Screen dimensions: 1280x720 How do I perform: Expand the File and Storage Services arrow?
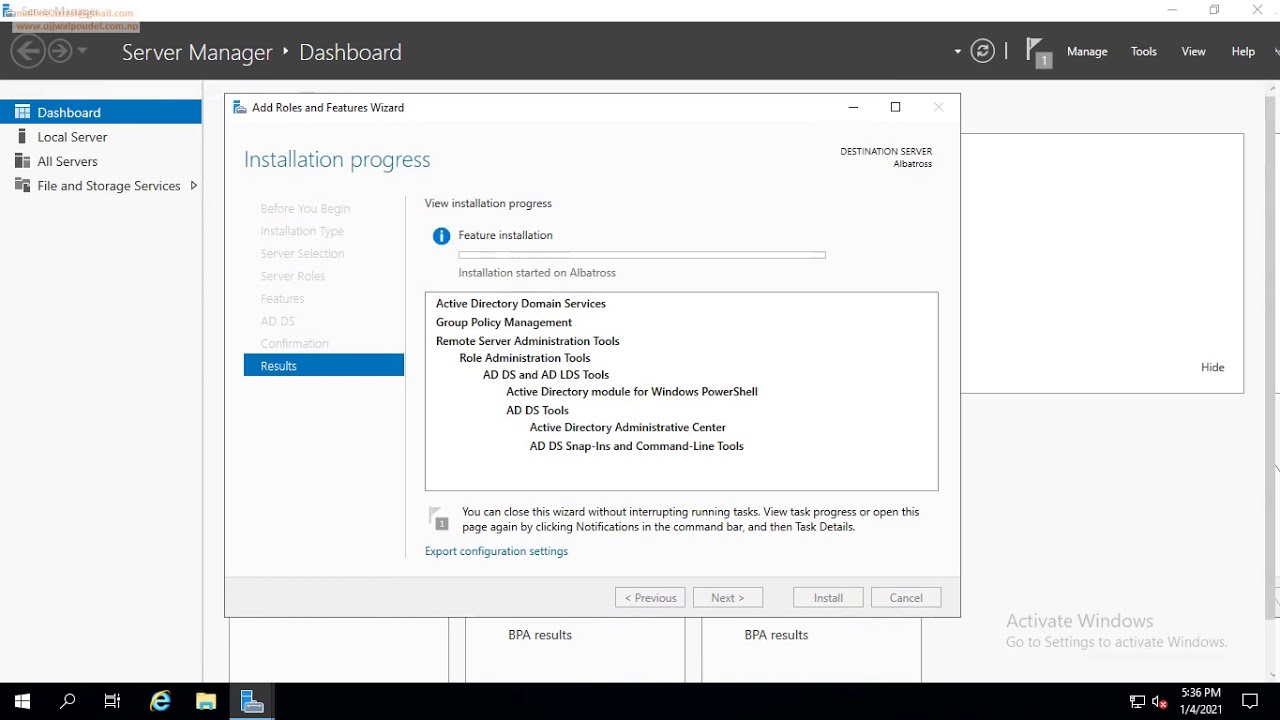pos(193,185)
